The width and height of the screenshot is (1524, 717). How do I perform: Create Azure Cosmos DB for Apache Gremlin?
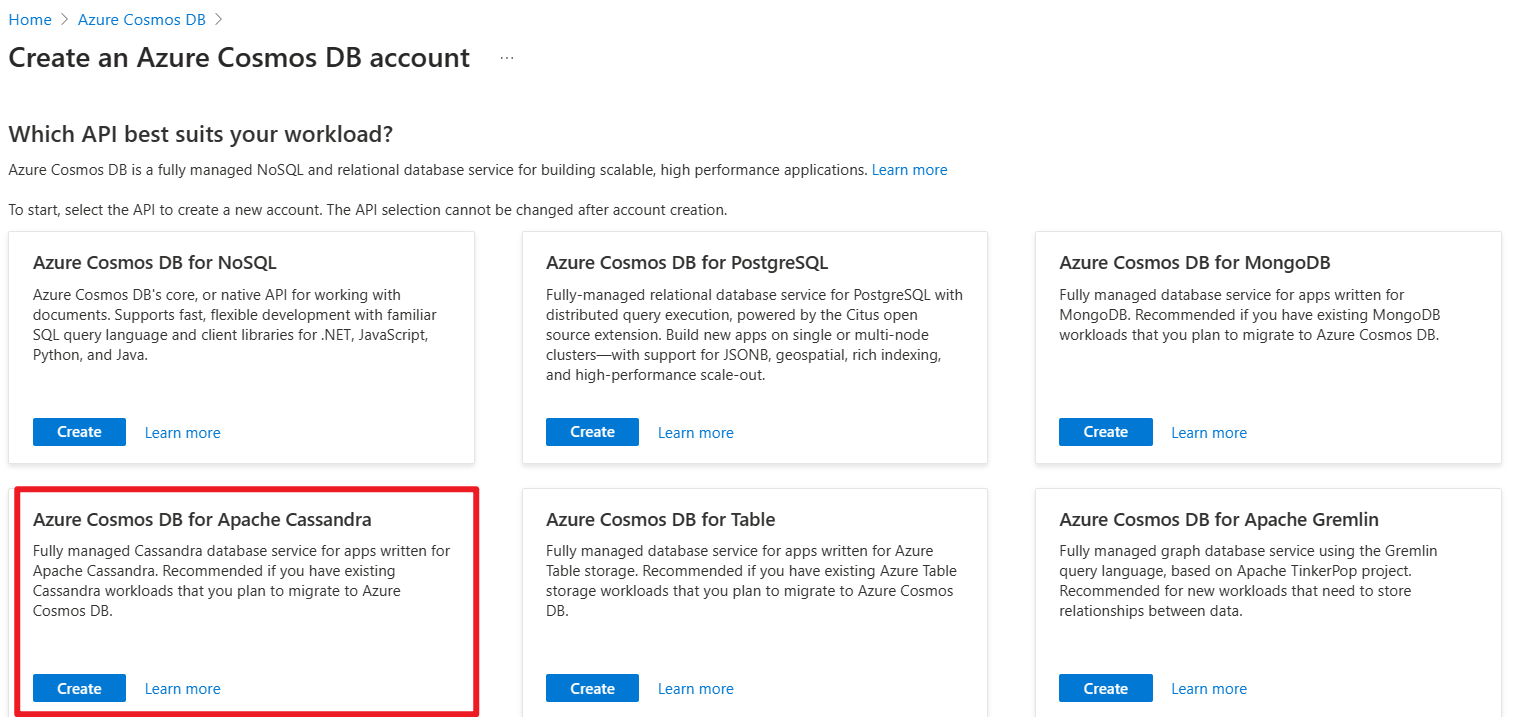1105,688
